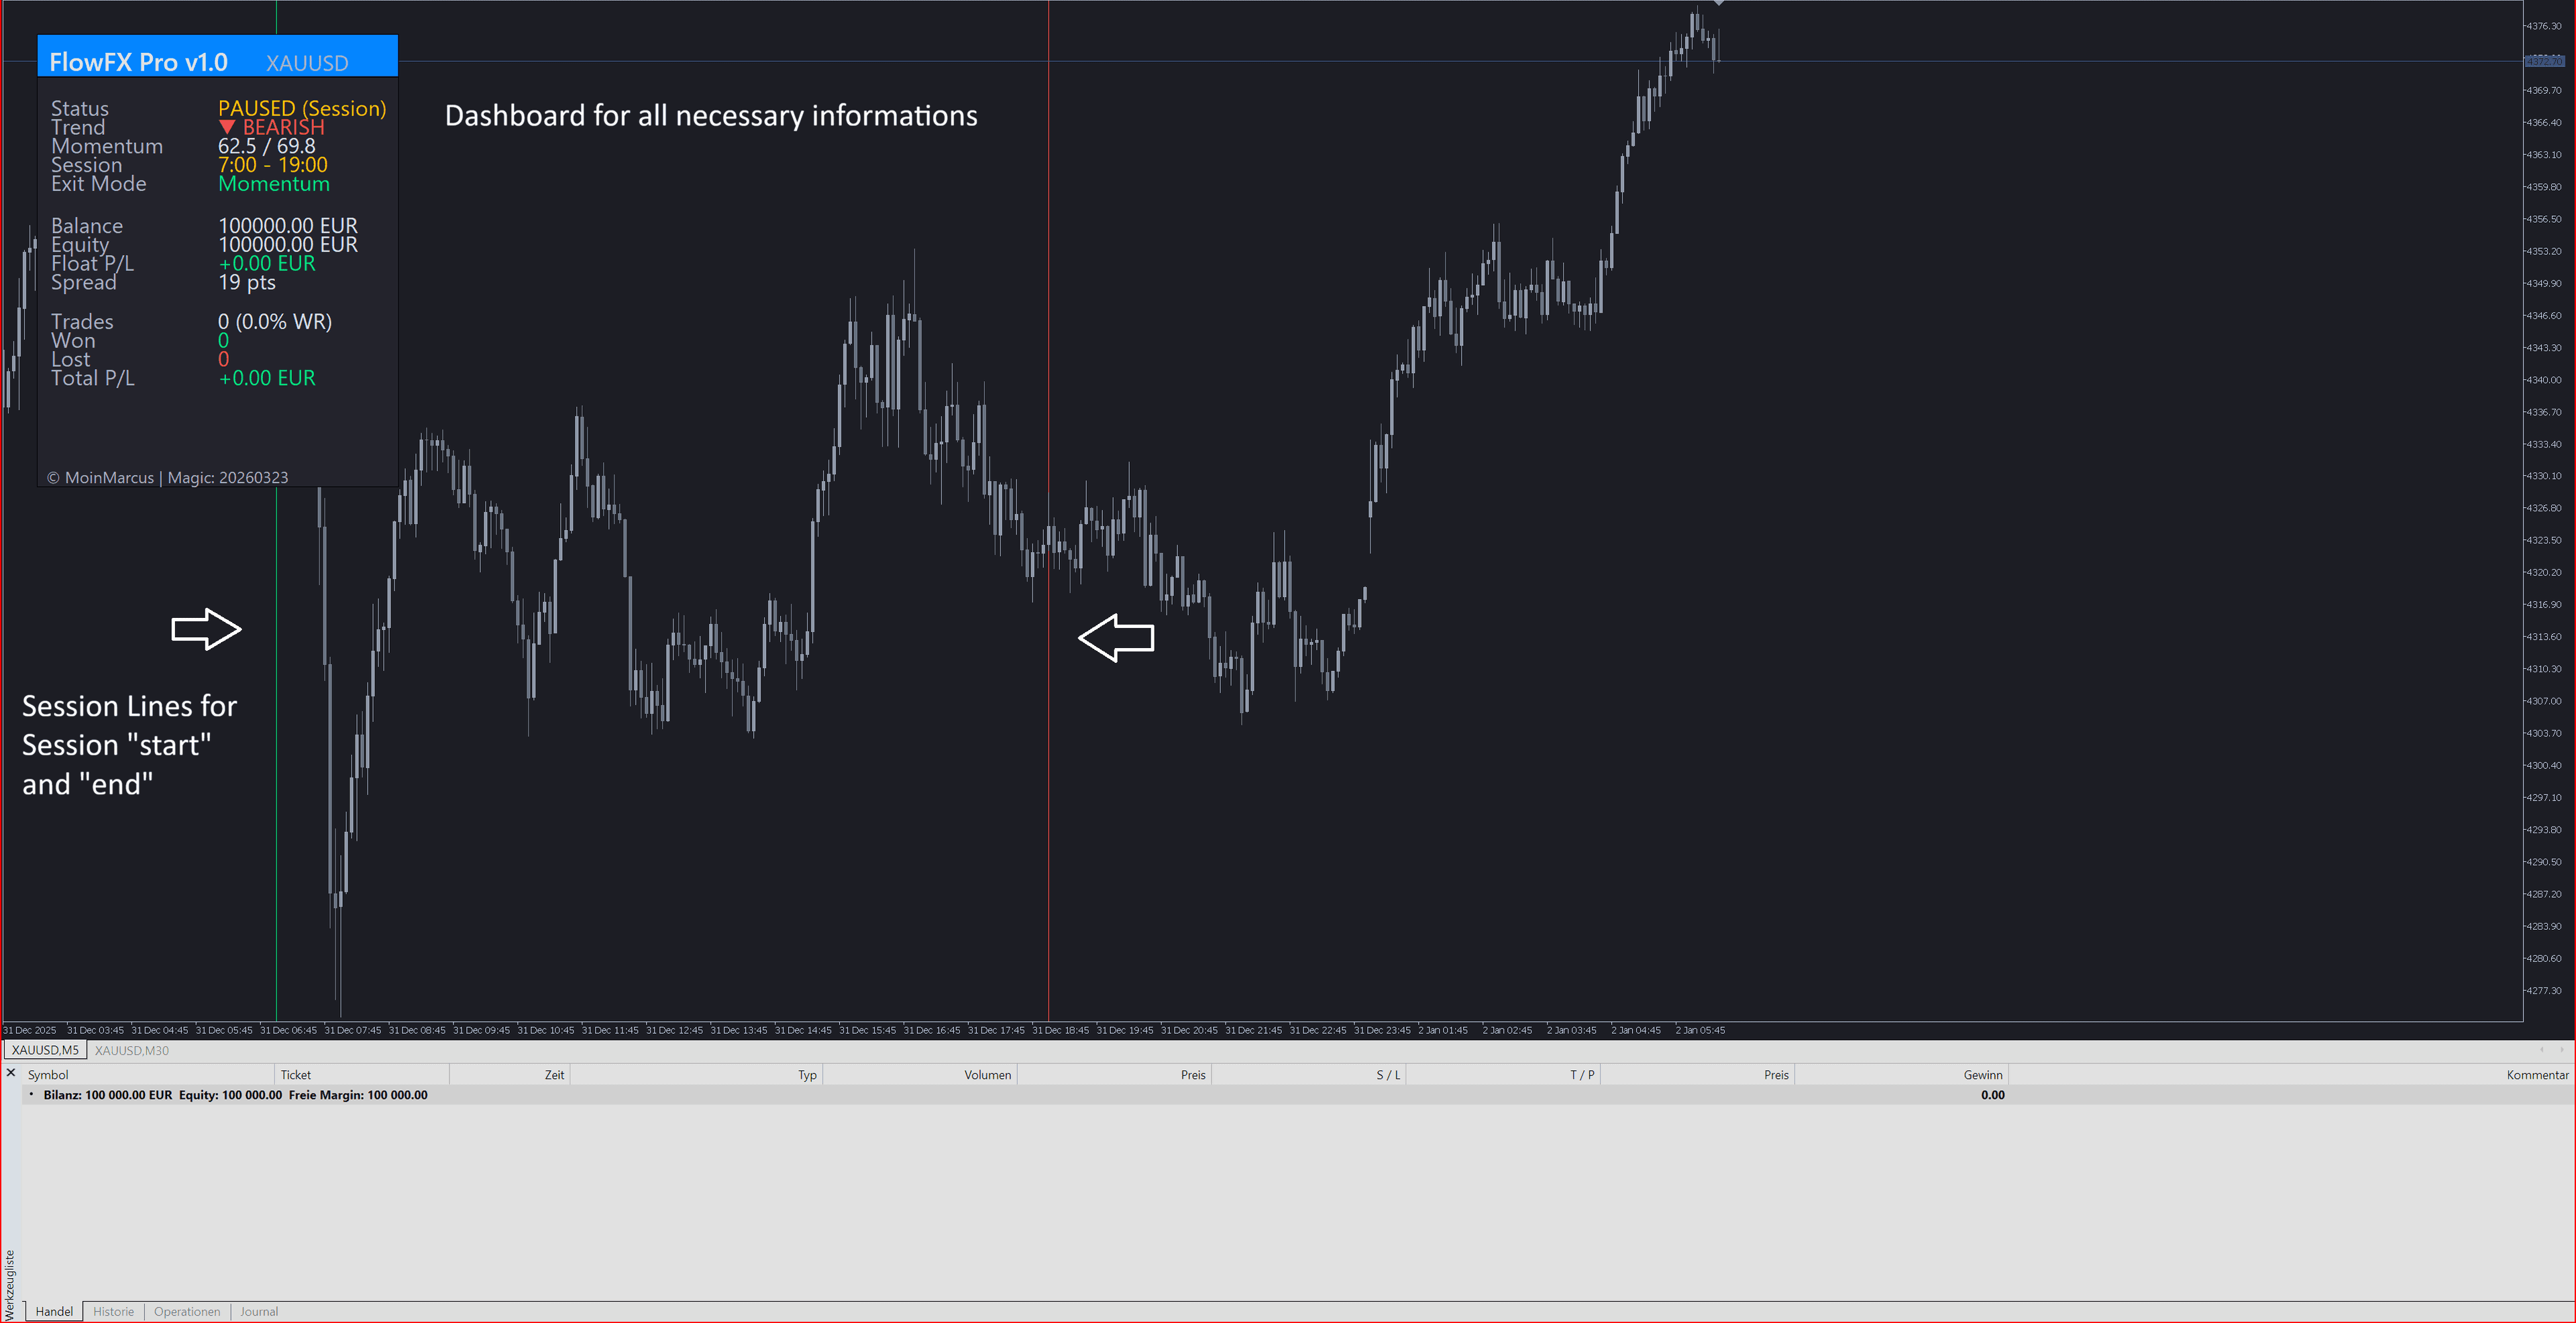This screenshot has height=1323, width=2576.
Task: Sort by the Ticket column header
Action: tap(362, 1075)
